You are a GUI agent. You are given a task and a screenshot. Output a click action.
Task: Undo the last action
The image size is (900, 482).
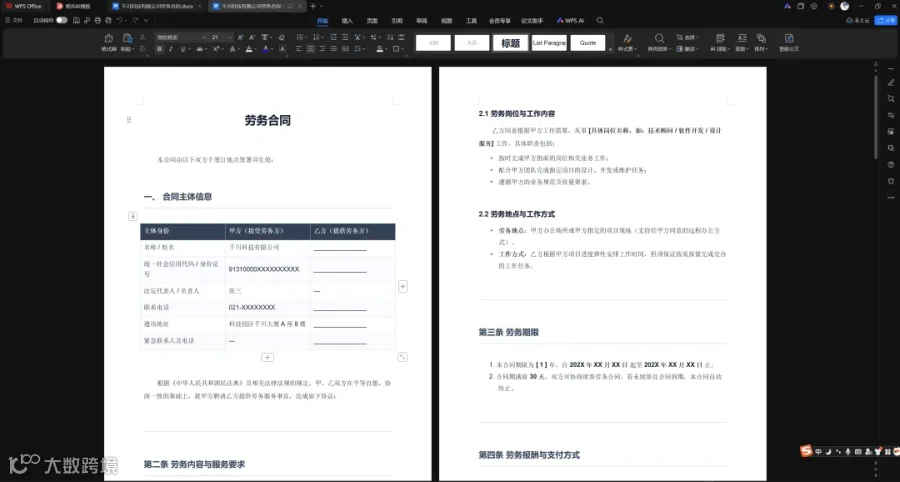pyautogui.click(x=120, y=21)
